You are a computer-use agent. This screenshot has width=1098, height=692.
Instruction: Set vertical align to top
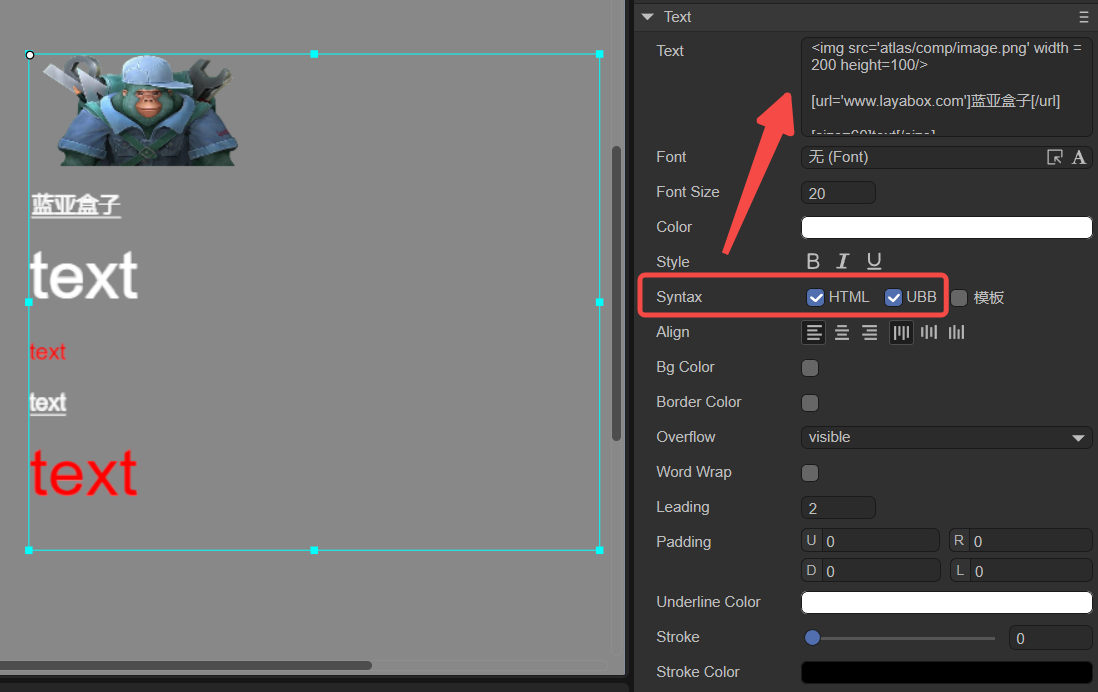(x=901, y=333)
